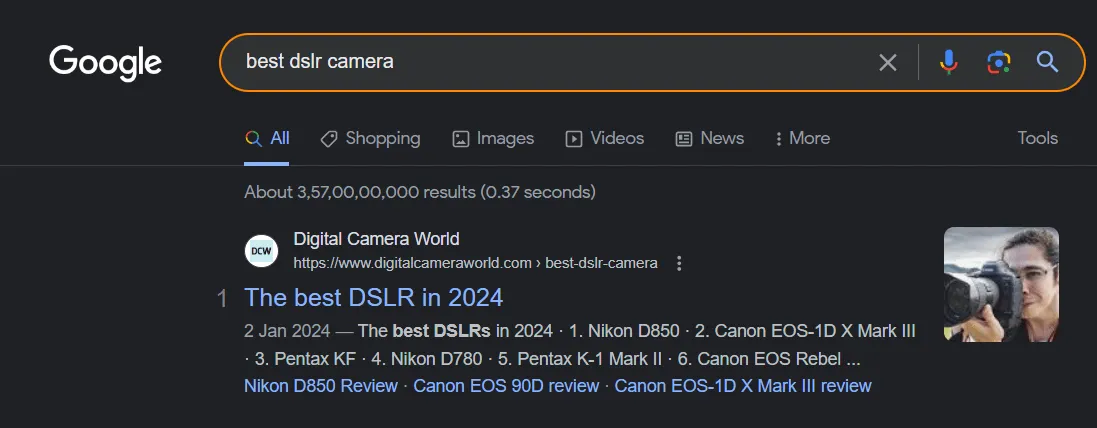Screen dimensions: 1097x428
Task: Select the All results tab
Action: click(x=267, y=138)
